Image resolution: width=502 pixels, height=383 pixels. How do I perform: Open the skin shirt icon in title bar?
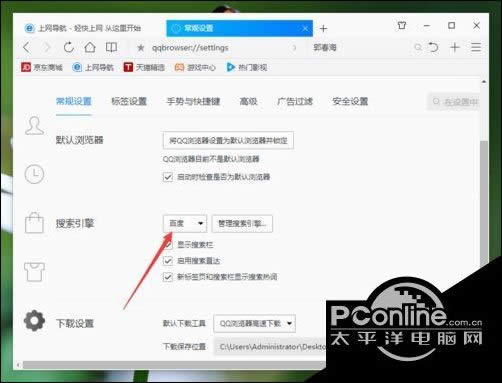click(402, 25)
